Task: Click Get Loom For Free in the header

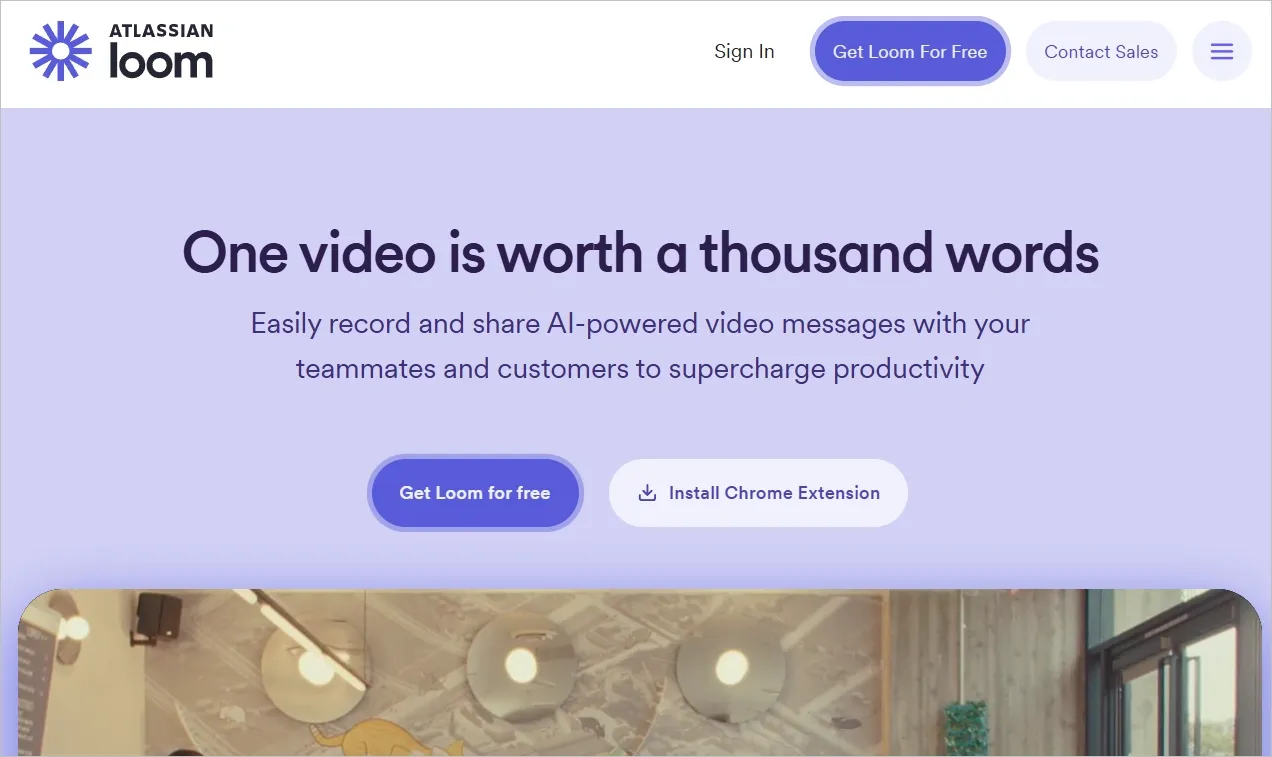Action: (x=910, y=52)
